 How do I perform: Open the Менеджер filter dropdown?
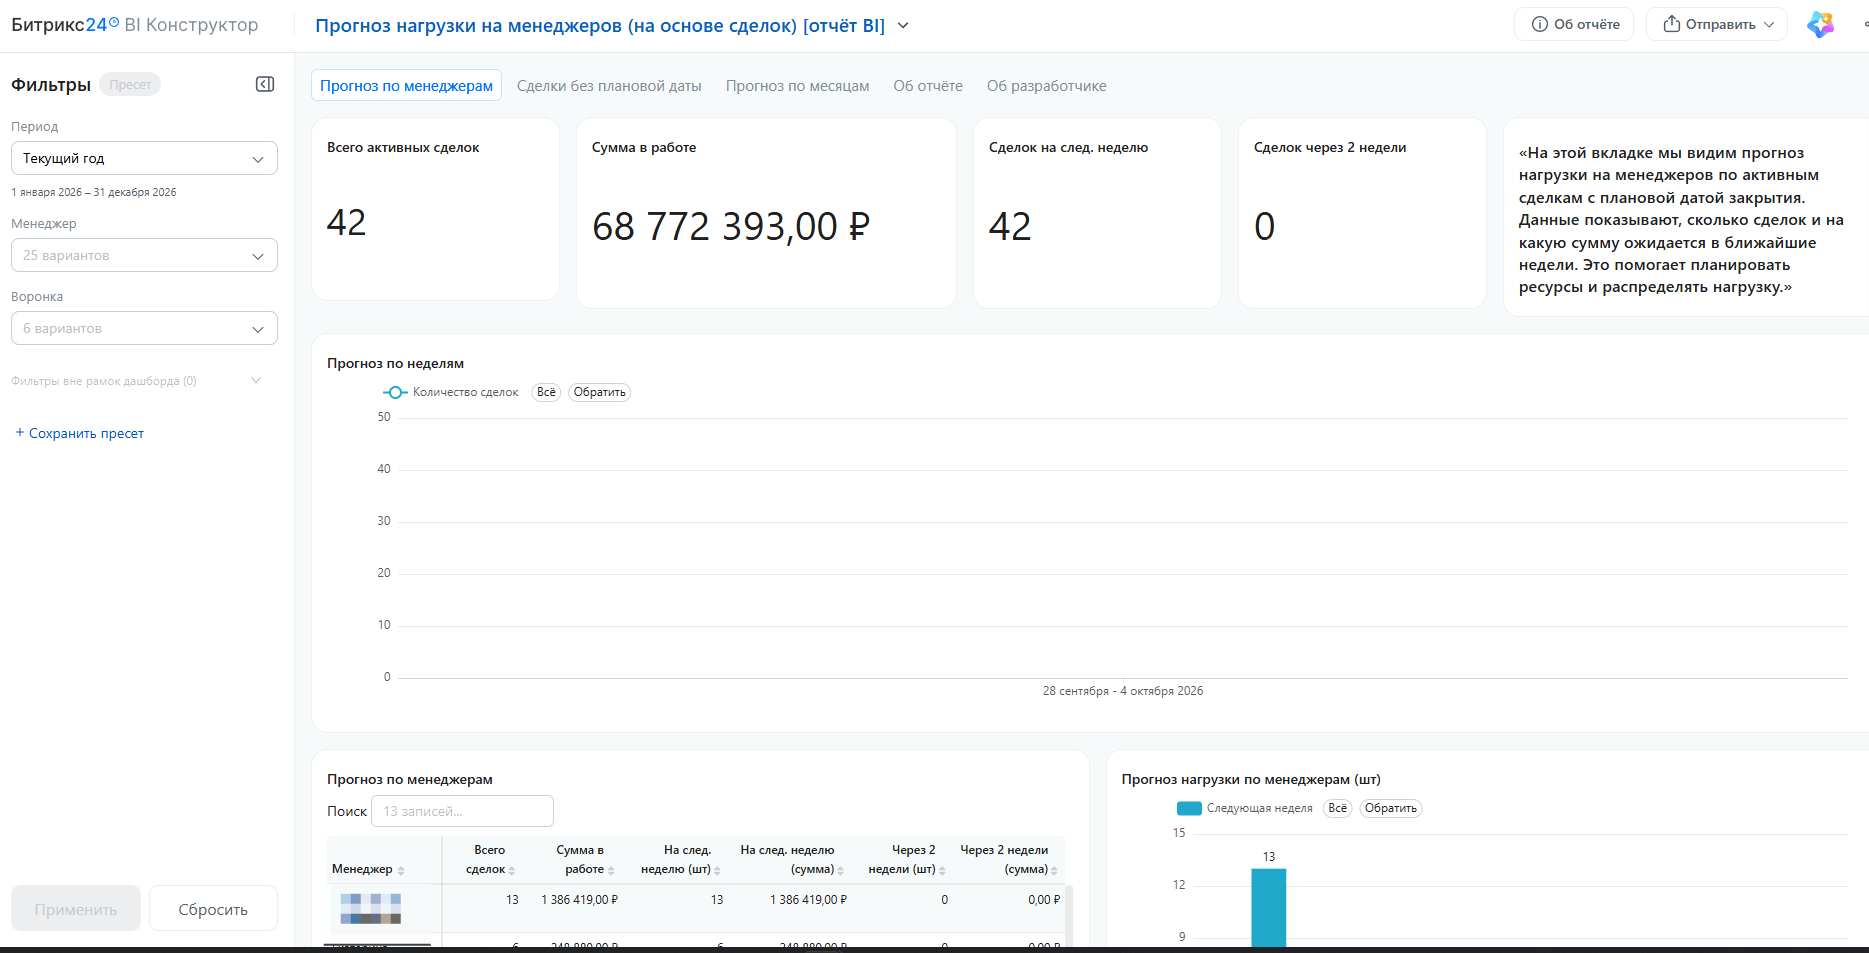pos(144,255)
